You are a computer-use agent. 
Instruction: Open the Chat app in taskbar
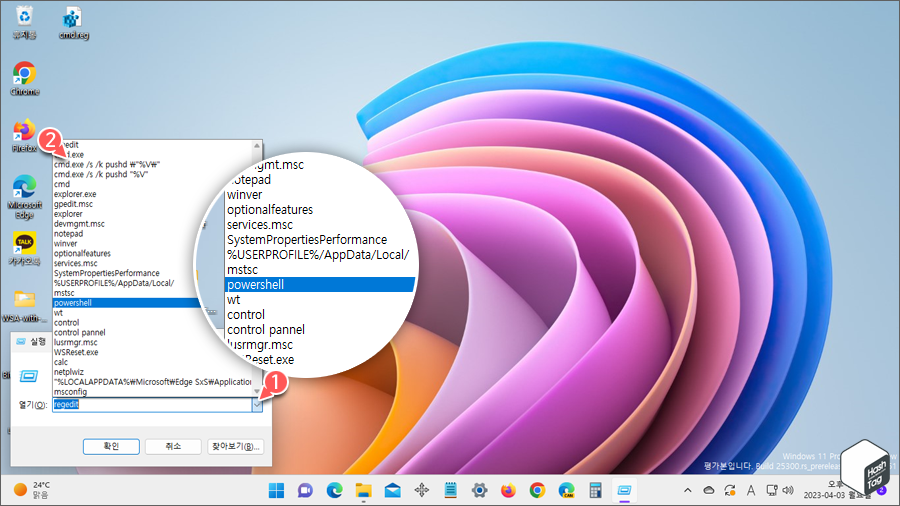pos(305,491)
